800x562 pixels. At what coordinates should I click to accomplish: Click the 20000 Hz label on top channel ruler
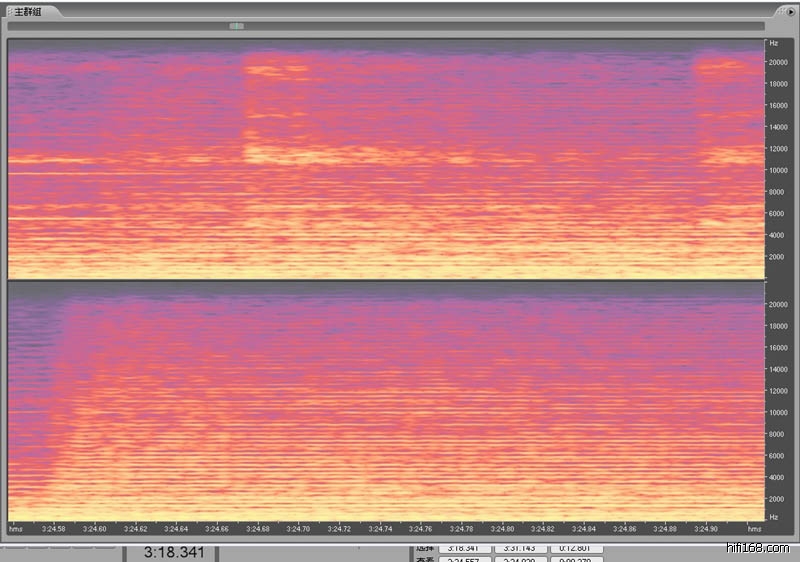pyautogui.click(x=780, y=62)
